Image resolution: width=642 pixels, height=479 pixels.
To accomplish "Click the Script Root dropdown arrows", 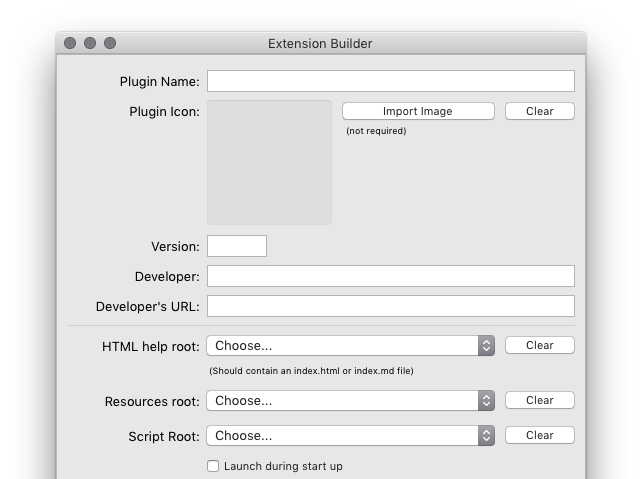I will [x=486, y=436].
